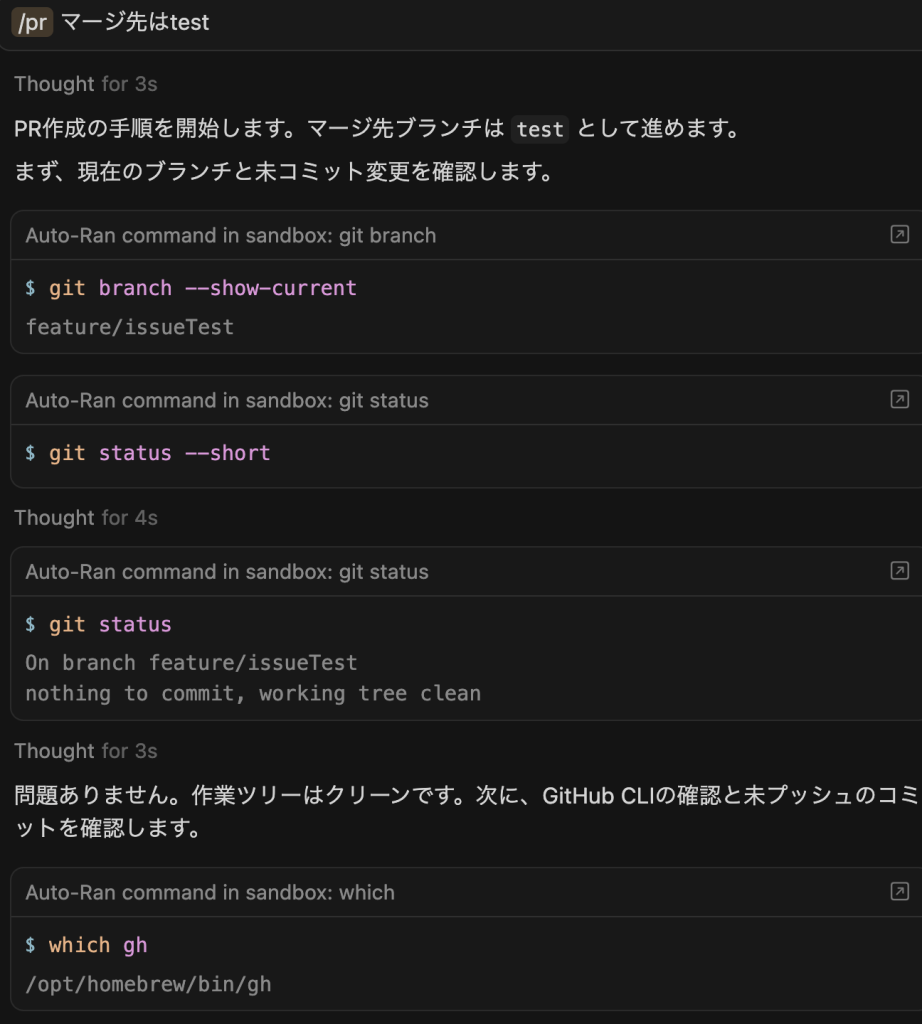Screen dimensions: 922x1024
Task: Click the "feature/issueTest" branch output under git branch
Action: [129, 327]
